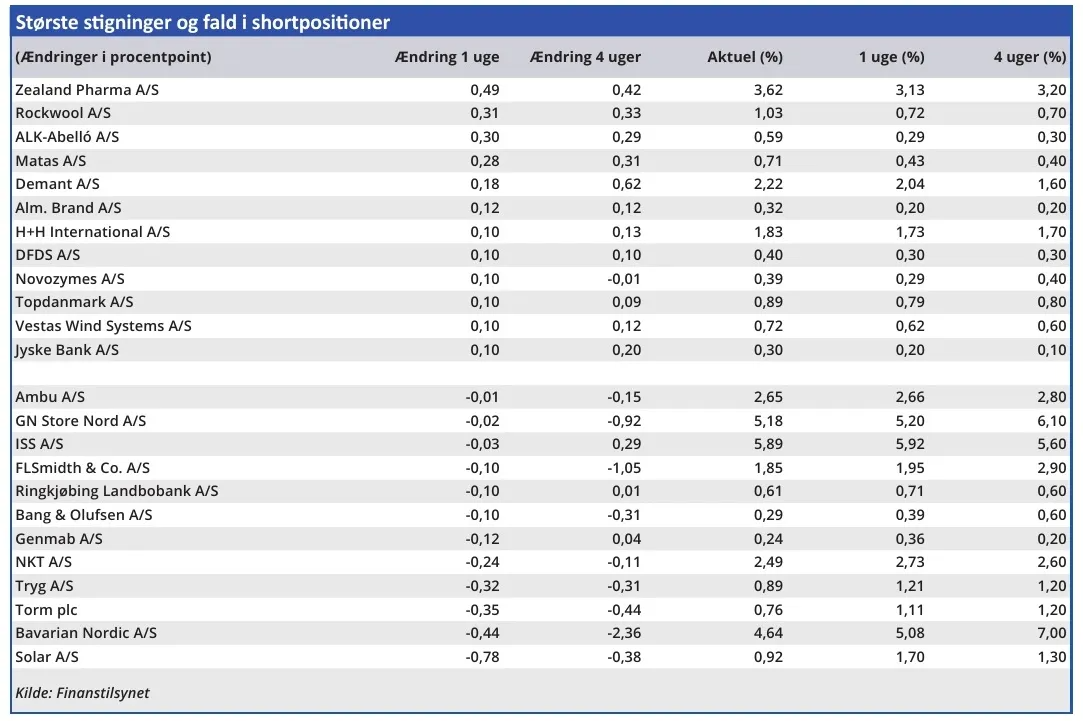
Task: Click the table title "Største stigninger og fald i shortpositioner"
Action: [x=203, y=22]
